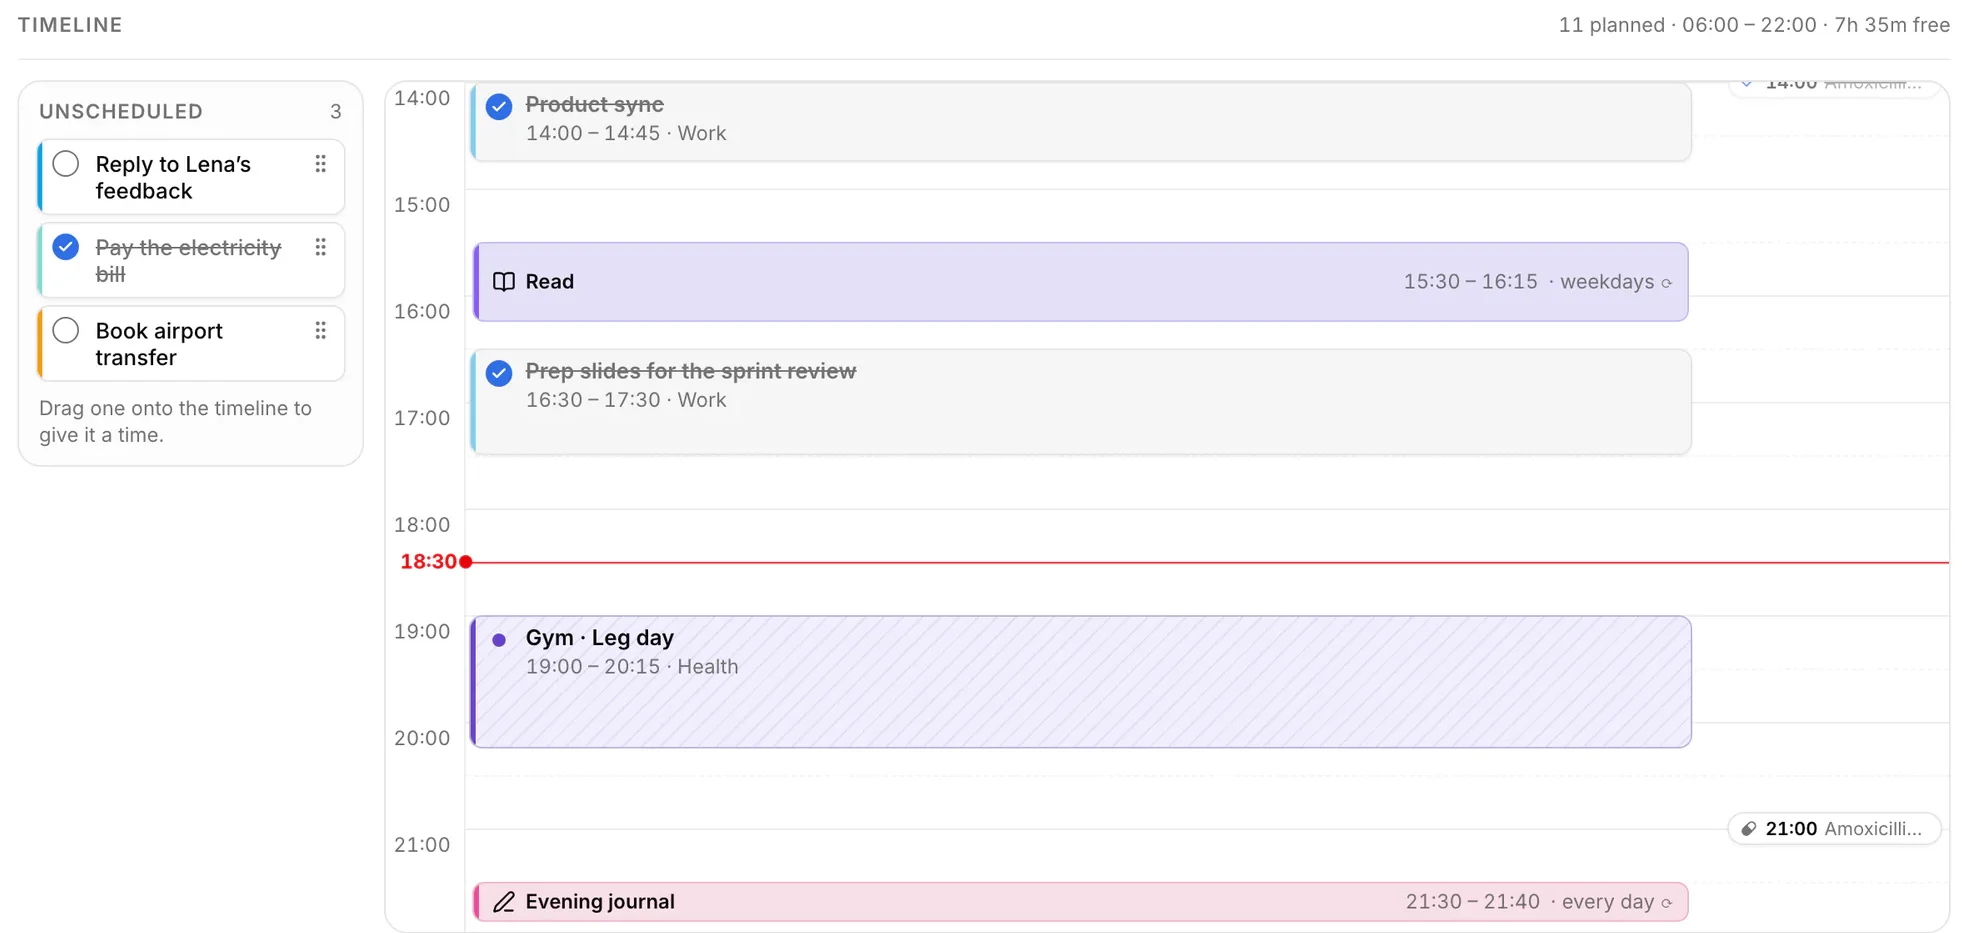Click the repeat icon next to every day
Image resolution: width=1962 pixels, height=933 pixels.
click(x=1667, y=904)
